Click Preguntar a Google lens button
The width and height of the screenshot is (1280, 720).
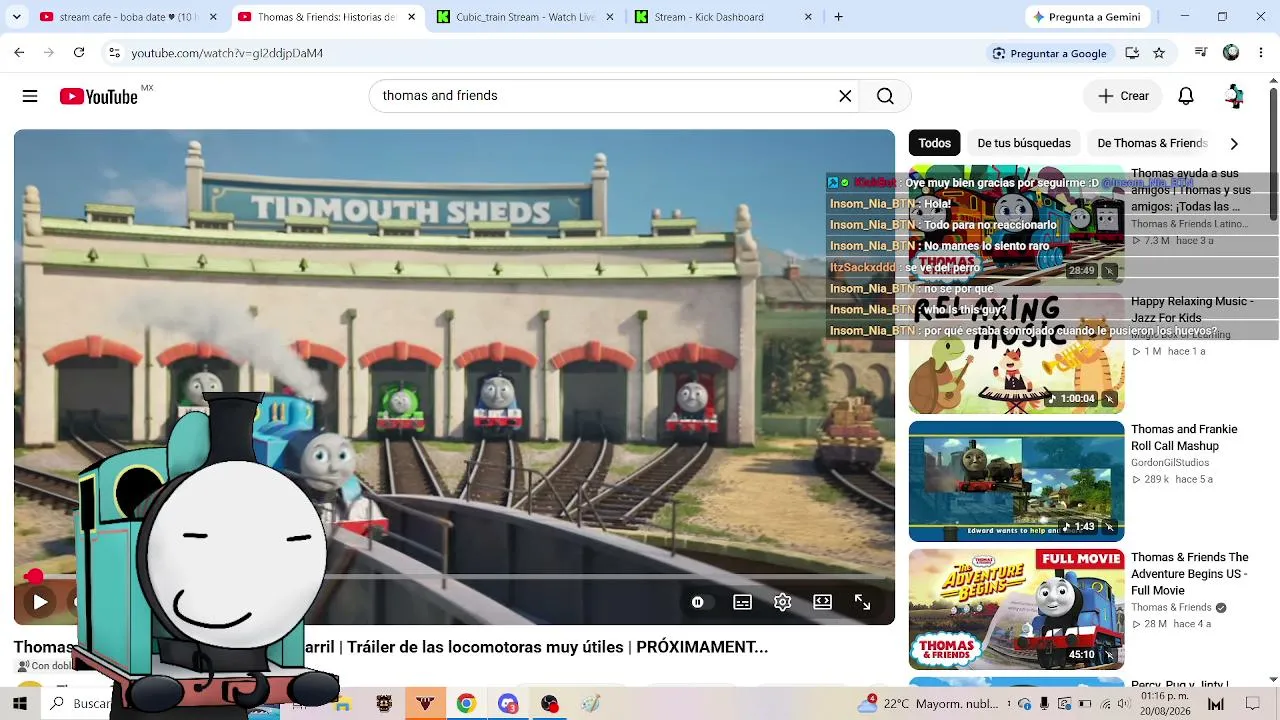click(1049, 53)
